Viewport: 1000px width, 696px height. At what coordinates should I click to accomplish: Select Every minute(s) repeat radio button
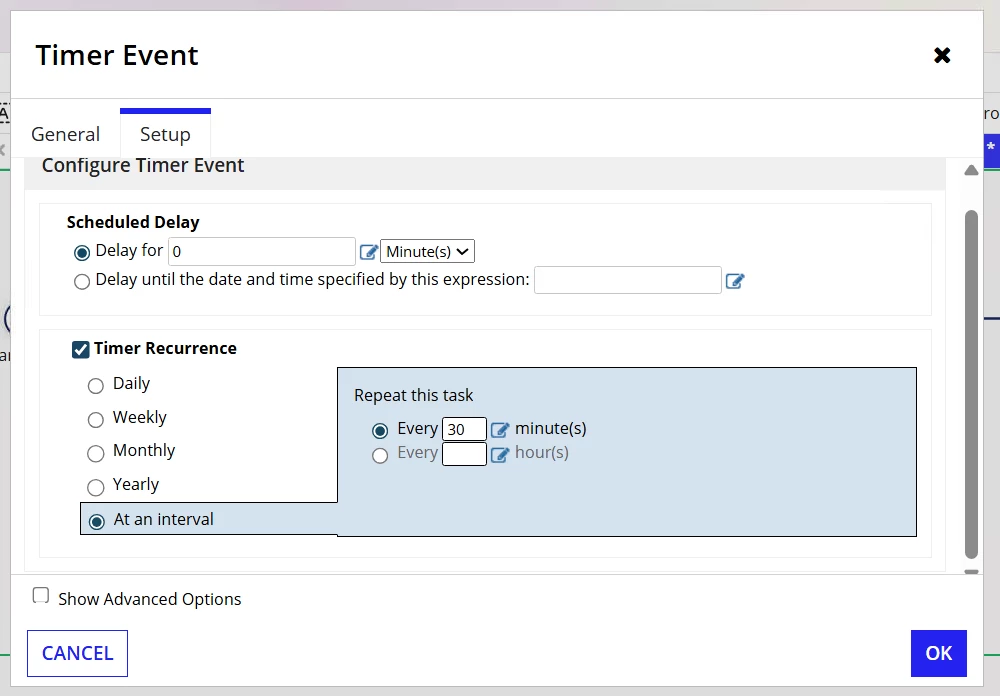click(x=380, y=431)
